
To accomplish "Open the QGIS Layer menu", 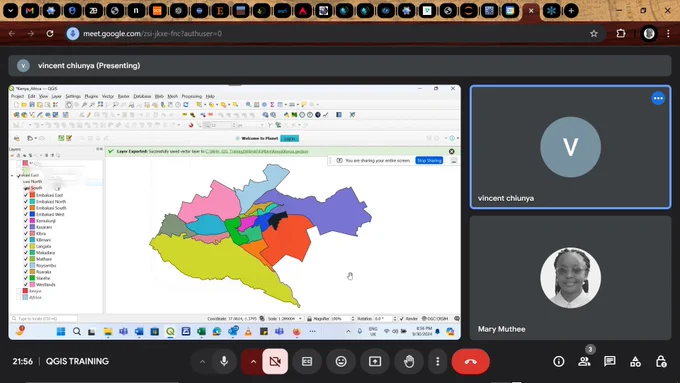I will [57, 96].
